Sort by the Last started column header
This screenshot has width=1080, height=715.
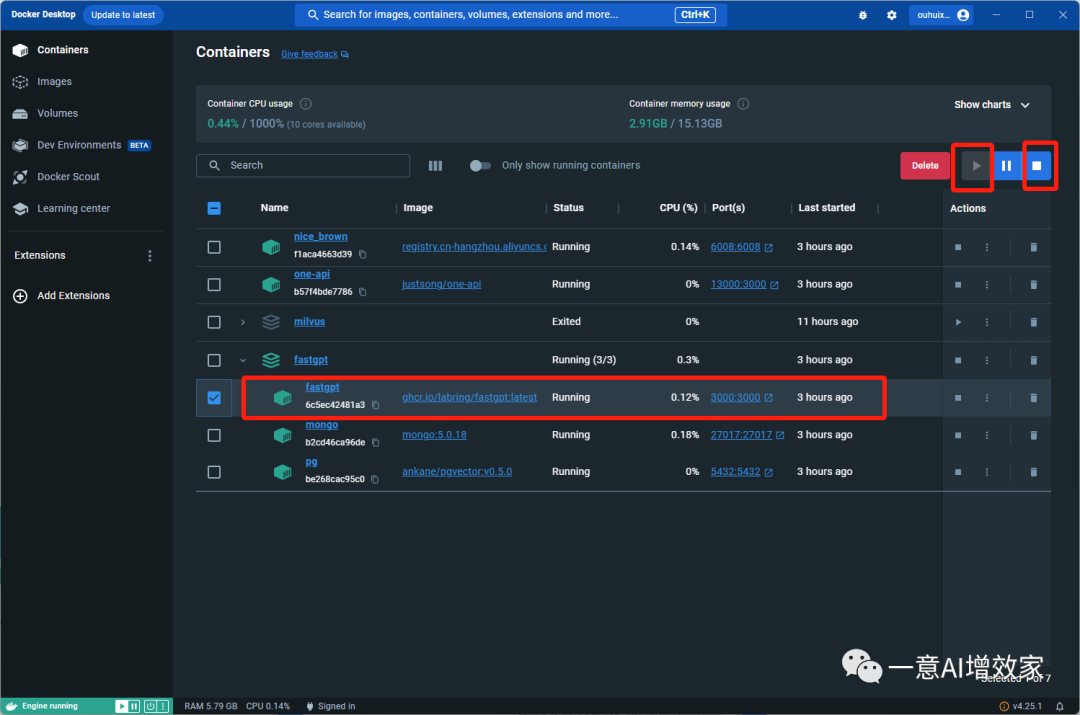point(827,208)
